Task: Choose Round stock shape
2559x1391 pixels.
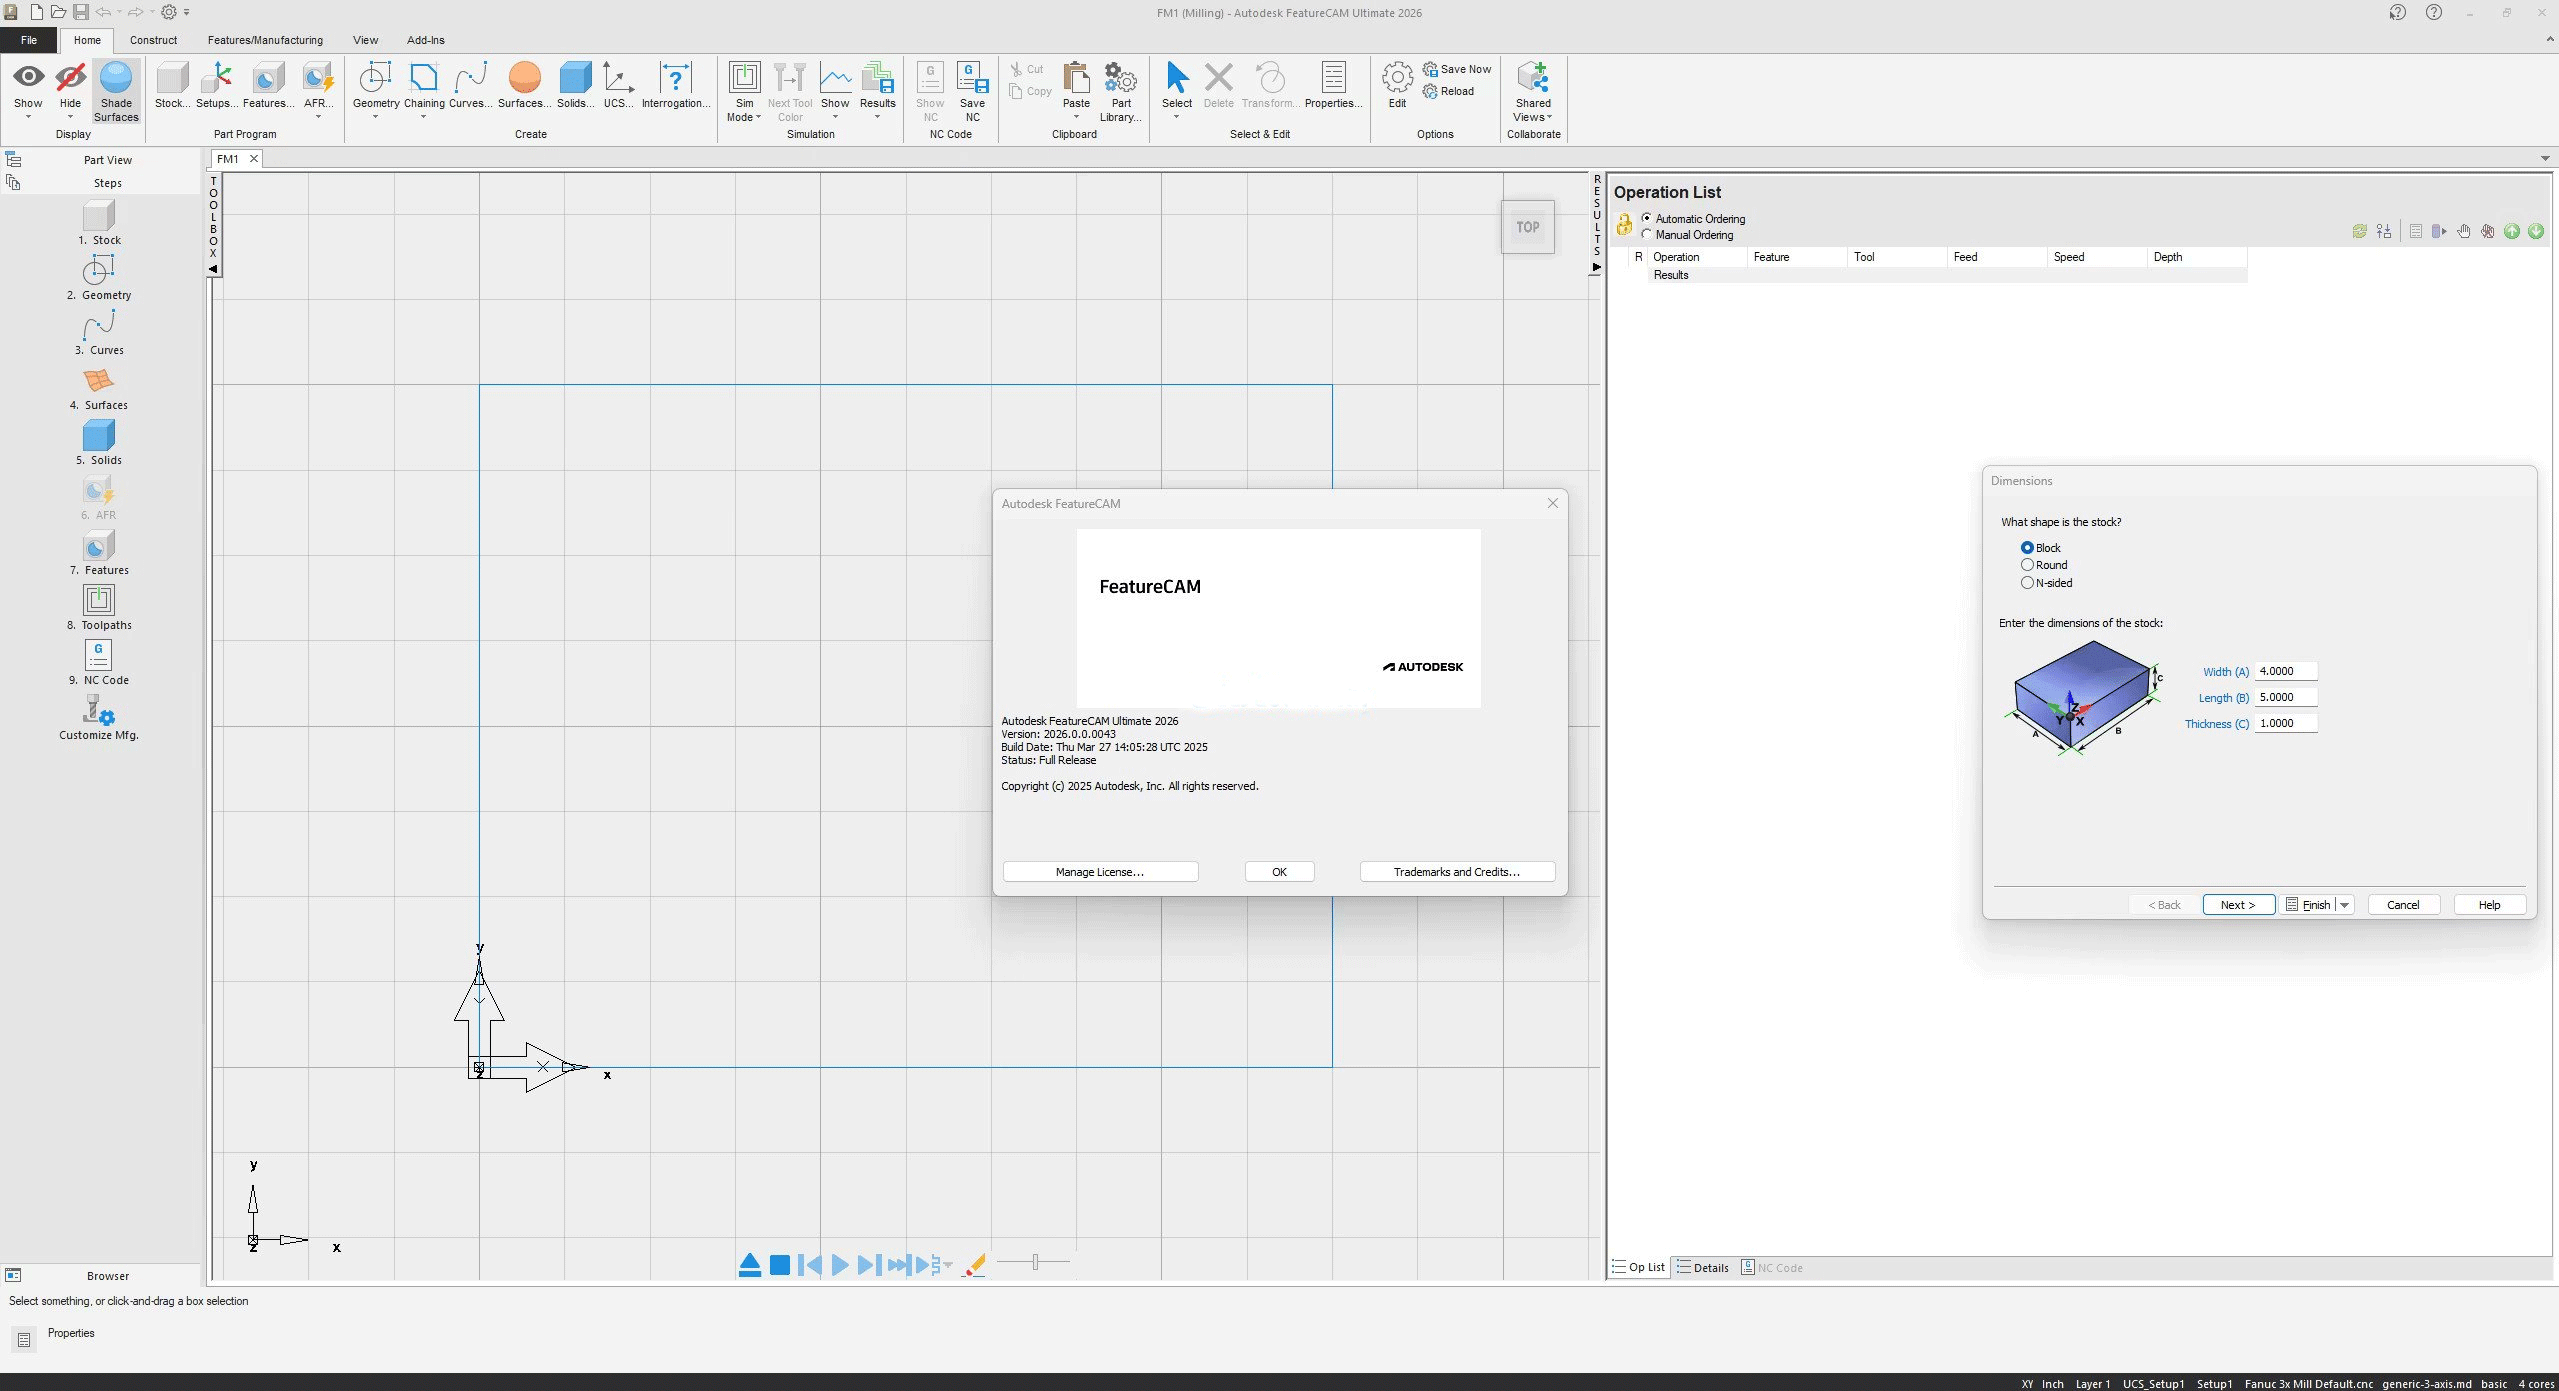Action: click(2027, 565)
